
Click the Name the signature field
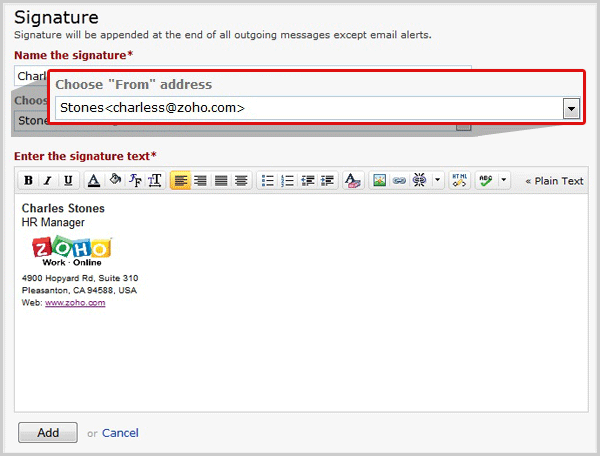pos(30,75)
